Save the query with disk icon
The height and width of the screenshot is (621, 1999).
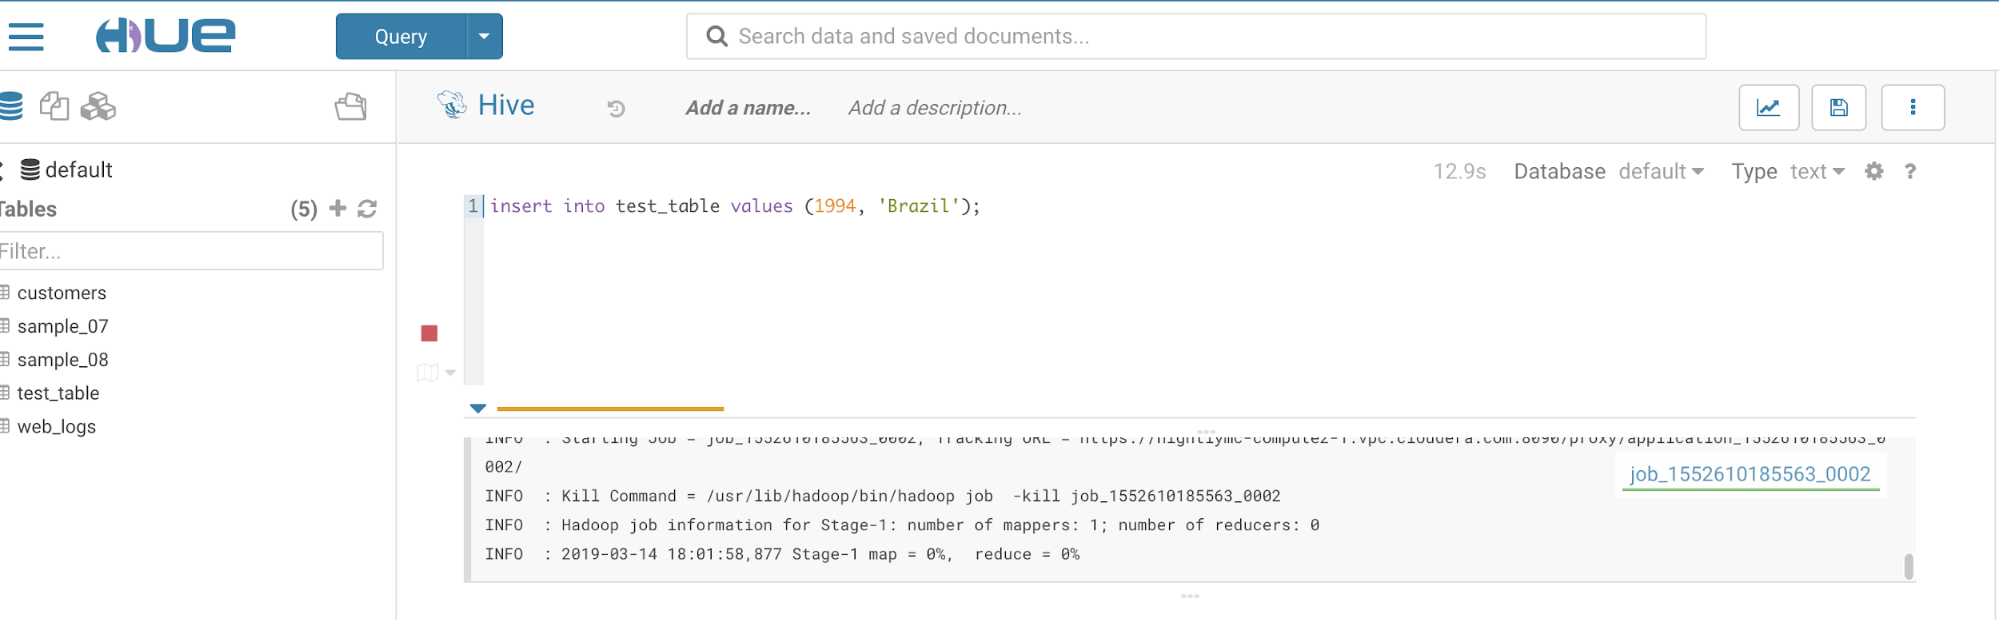coord(1838,108)
